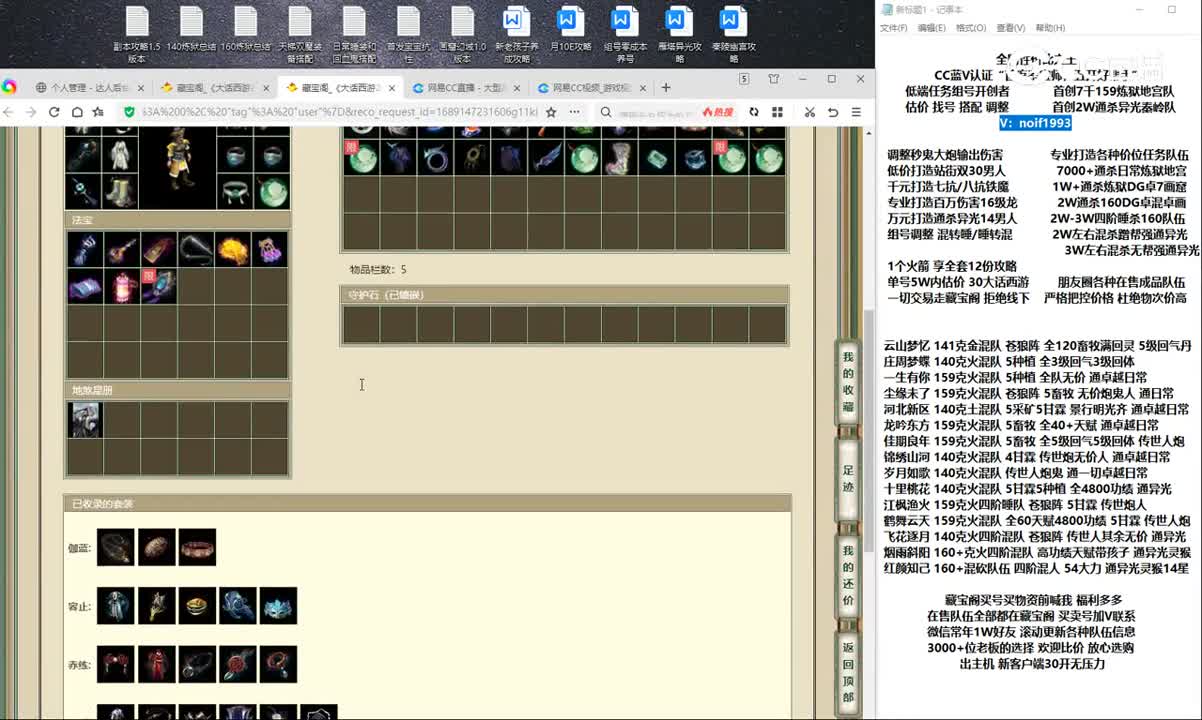Screen dimensions: 1202x720
Task: Click the selected text V: noif1993 in Notepad
Action: click(x=1035, y=123)
